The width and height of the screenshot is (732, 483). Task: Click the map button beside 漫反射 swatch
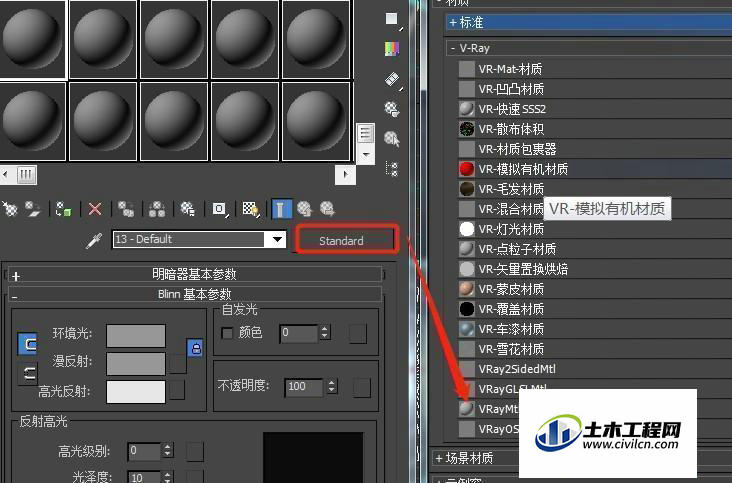point(177,364)
